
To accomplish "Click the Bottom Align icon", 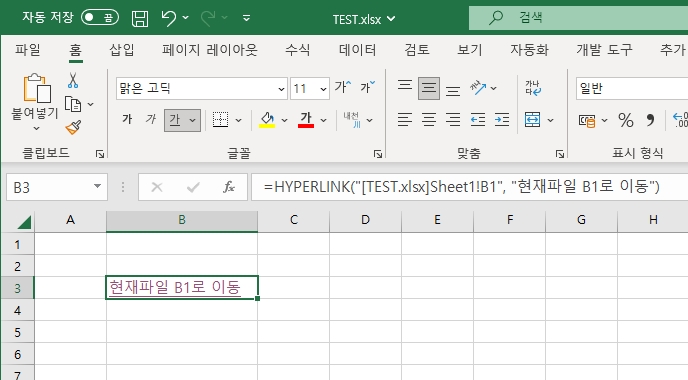I will pyautogui.click(x=453, y=90).
